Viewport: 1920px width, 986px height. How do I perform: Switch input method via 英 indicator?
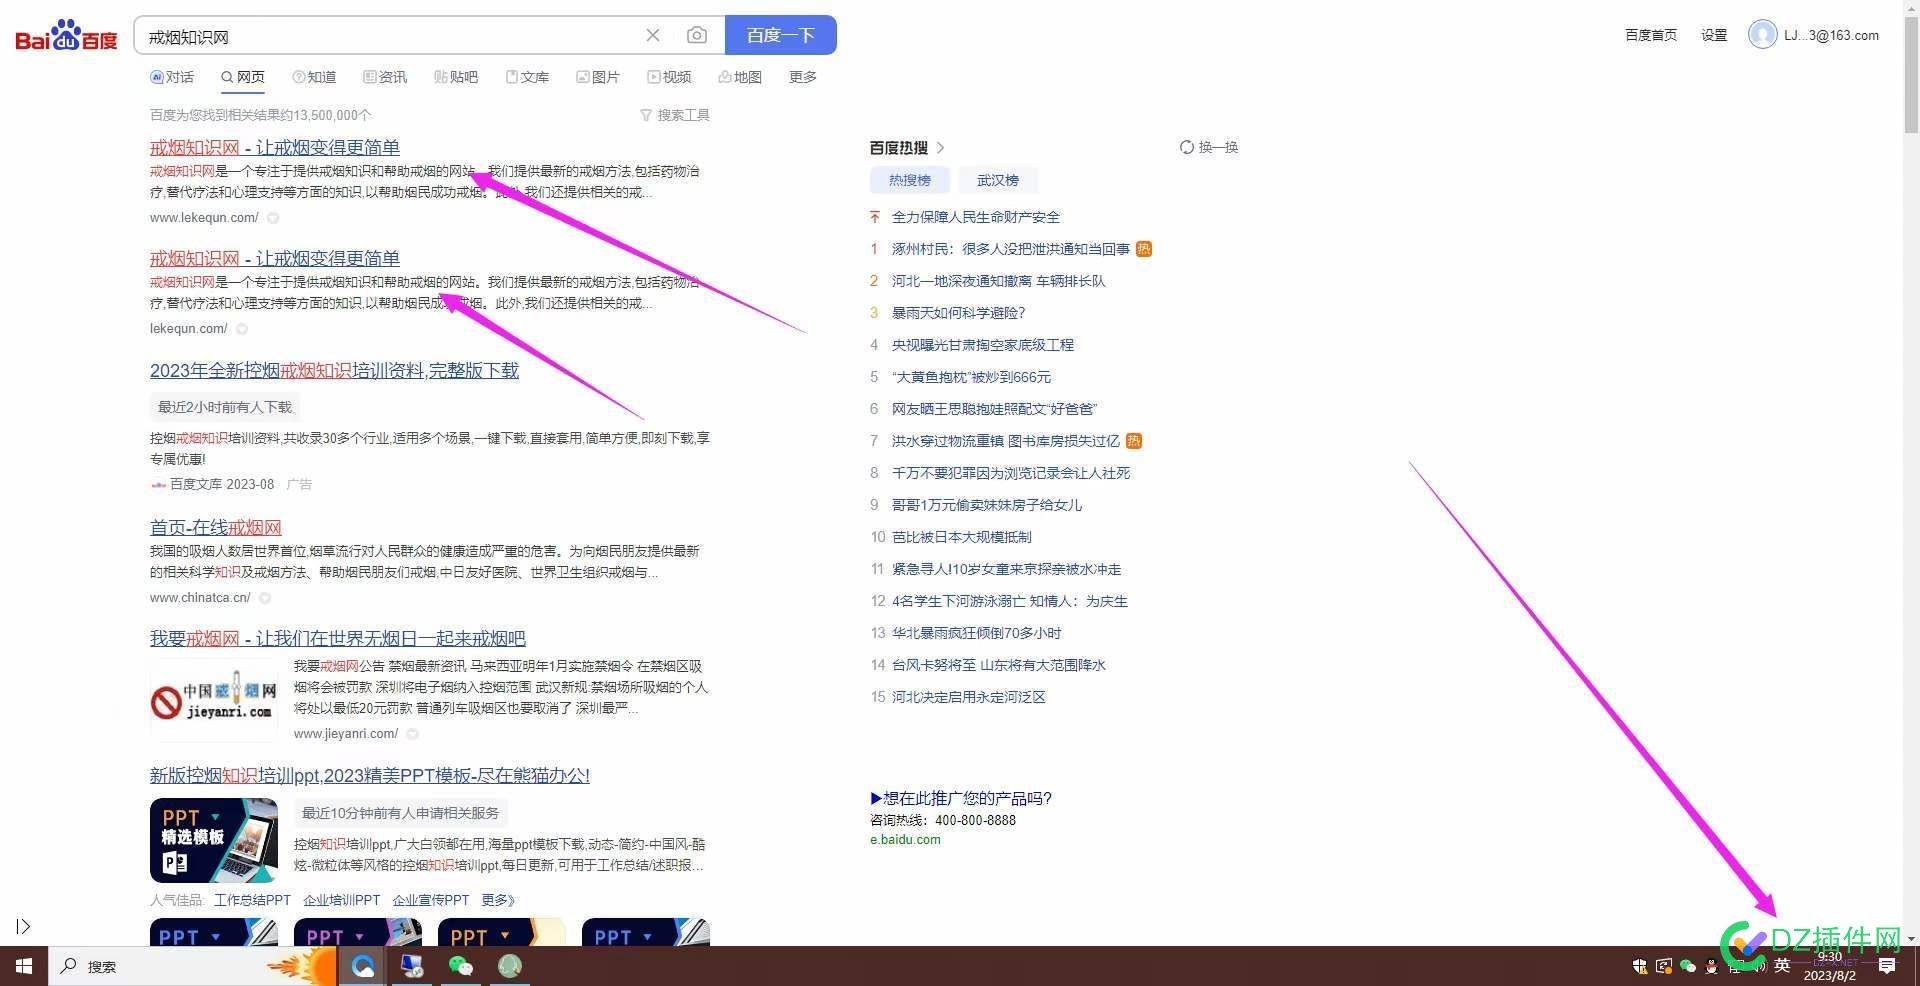point(1782,965)
